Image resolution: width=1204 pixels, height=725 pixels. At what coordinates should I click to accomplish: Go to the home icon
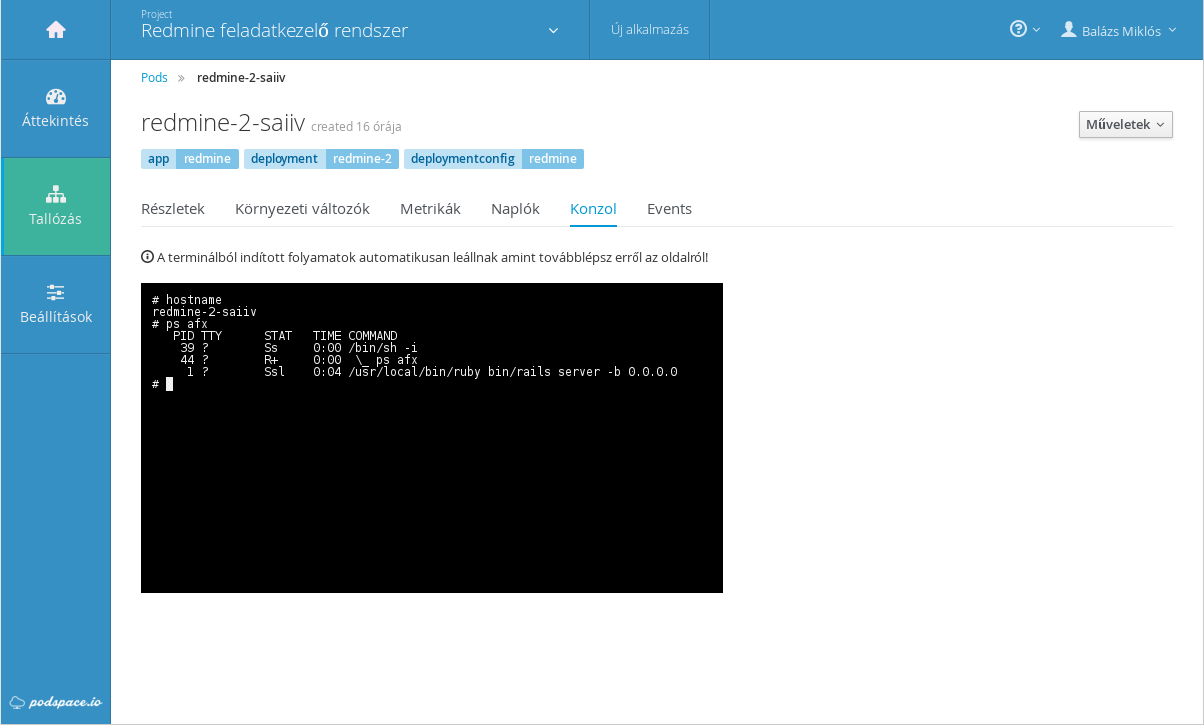point(56,30)
